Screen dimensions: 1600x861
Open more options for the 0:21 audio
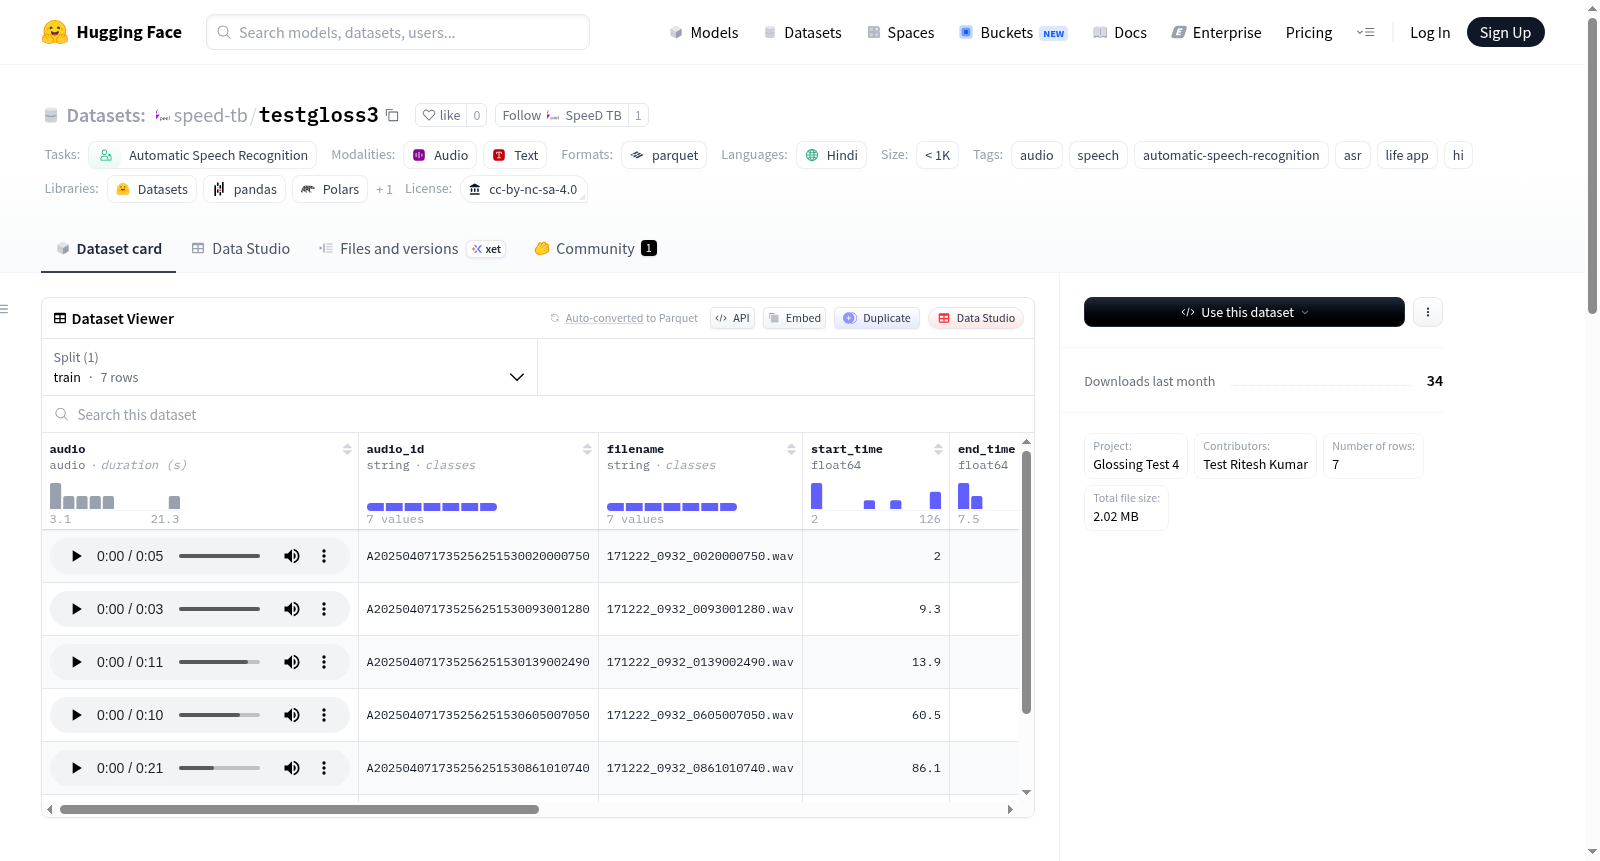coord(324,768)
